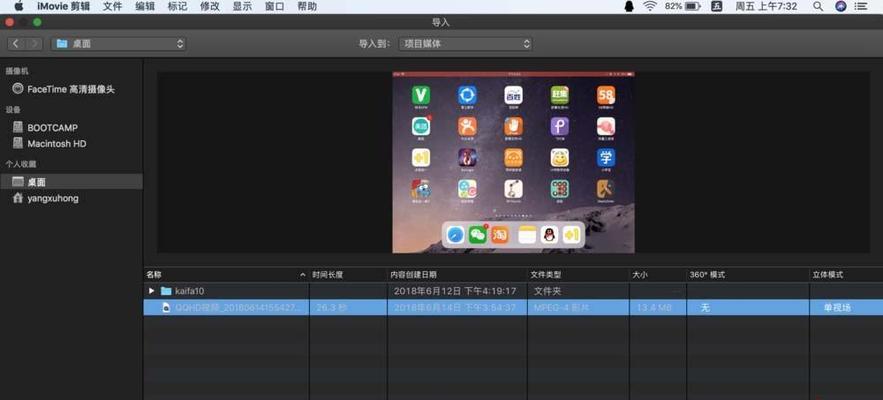Click the QQ penguin menu bar icon

(x=629, y=7)
